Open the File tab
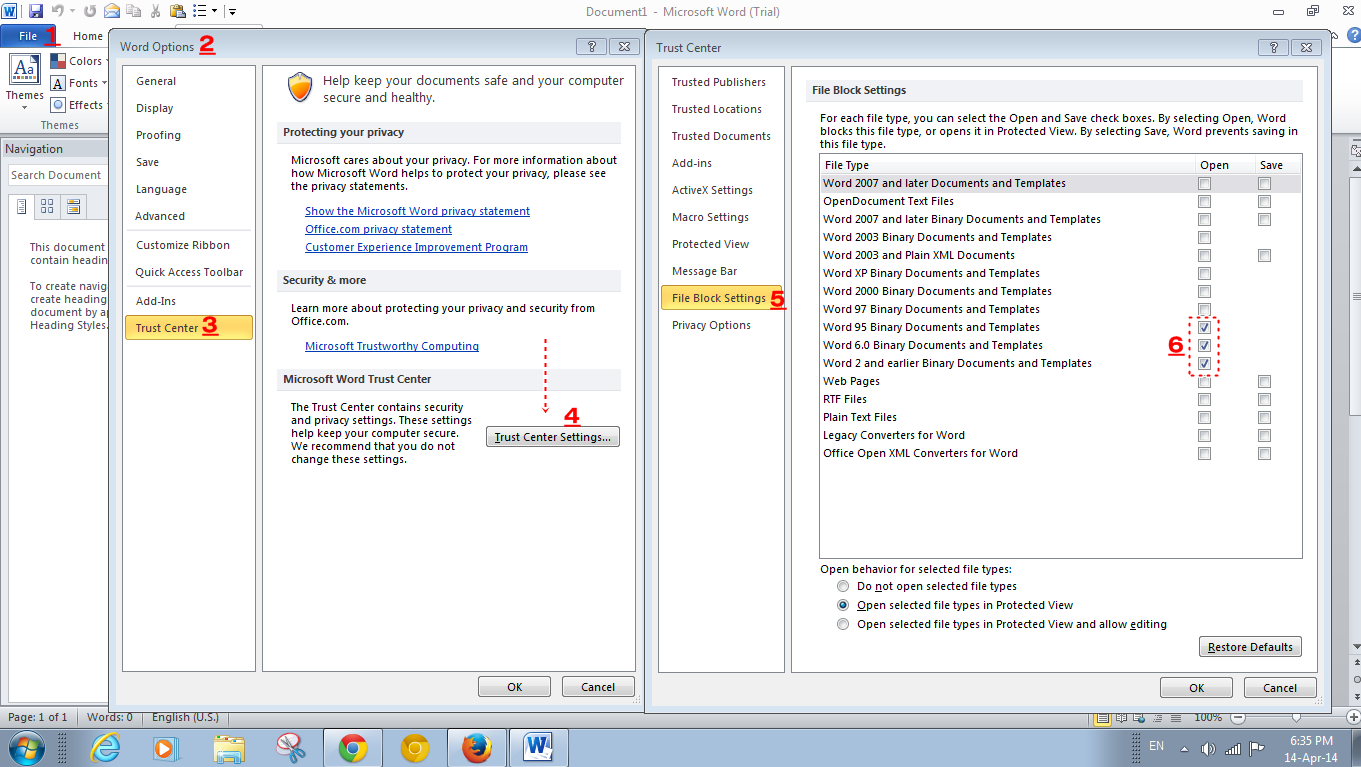This screenshot has width=1361, height=767. 28,36
